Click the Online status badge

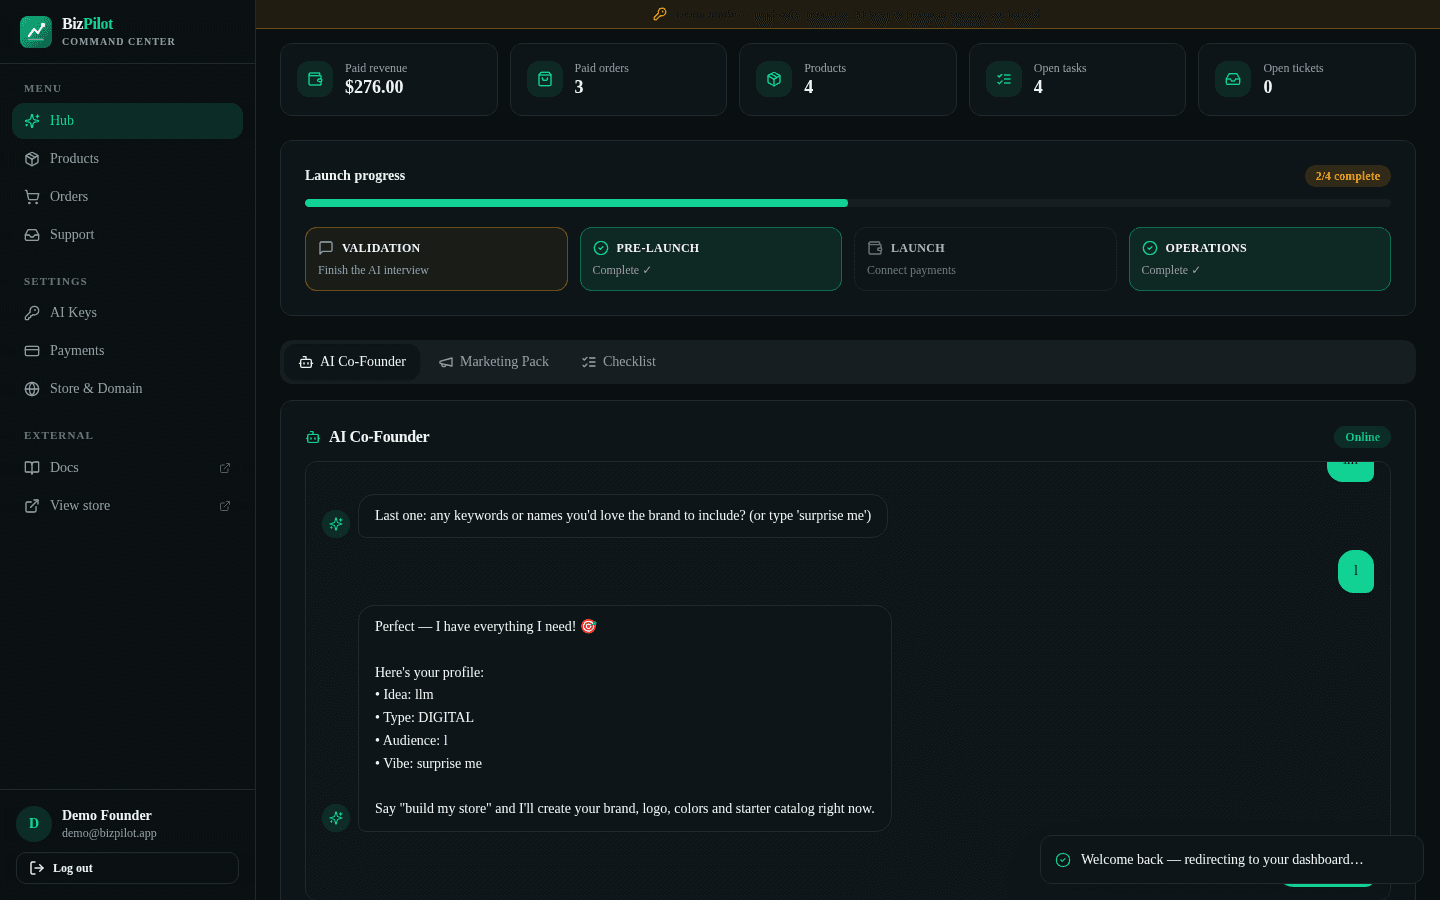click(1362, 437)
